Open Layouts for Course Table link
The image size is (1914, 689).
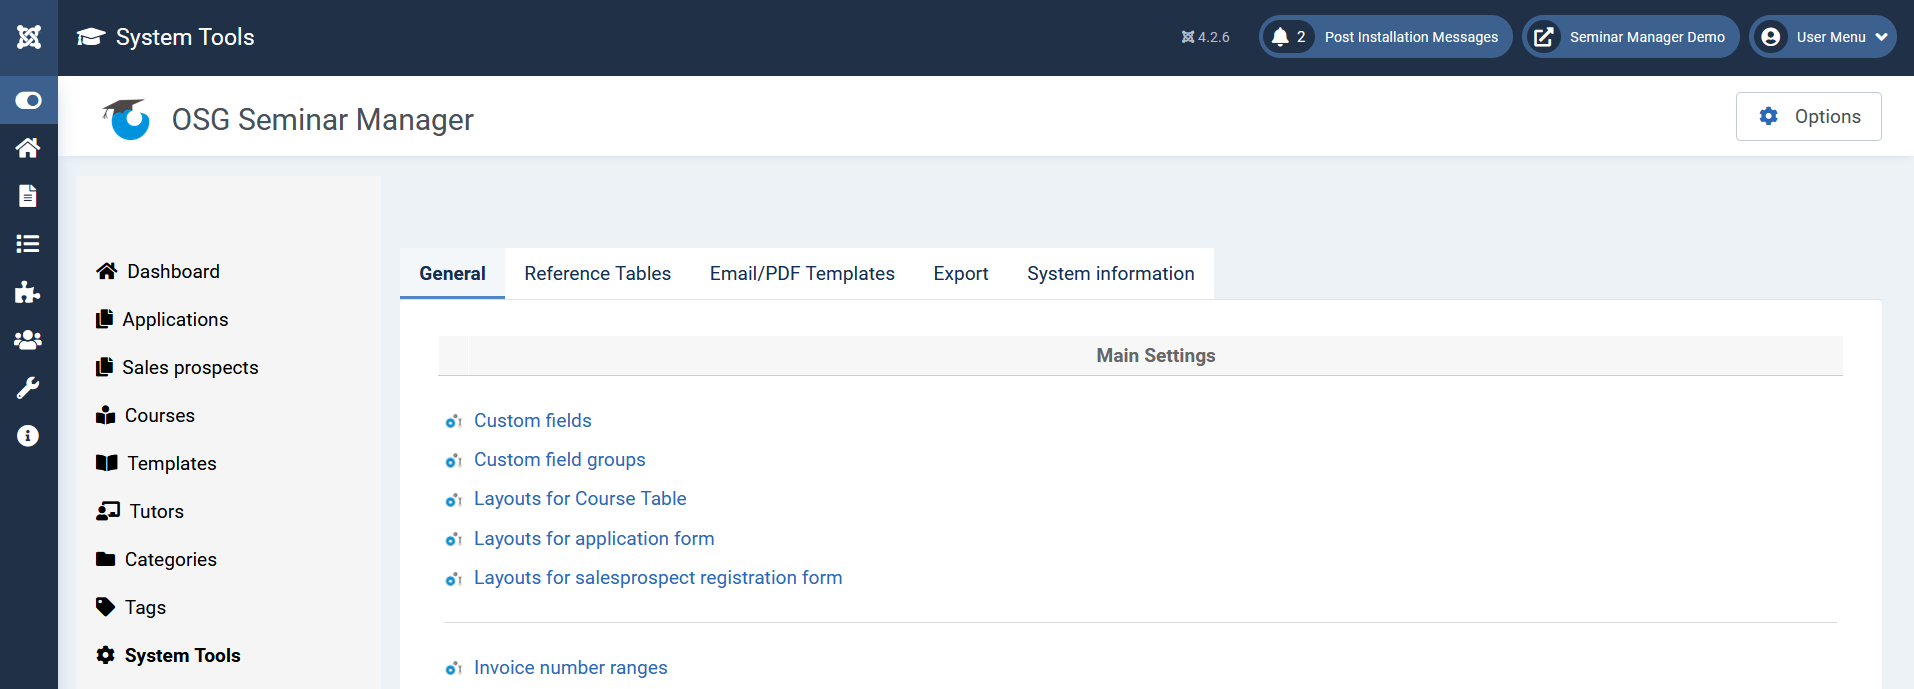pyautogui.click(x=580, y=499)
